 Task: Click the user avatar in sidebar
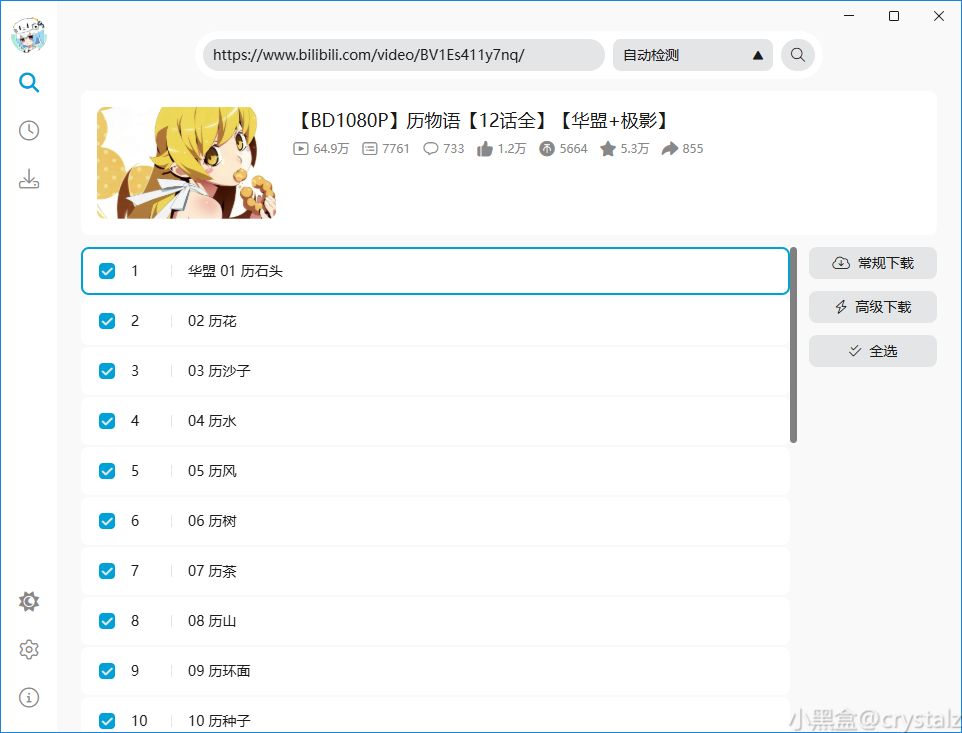click(29, 35)
